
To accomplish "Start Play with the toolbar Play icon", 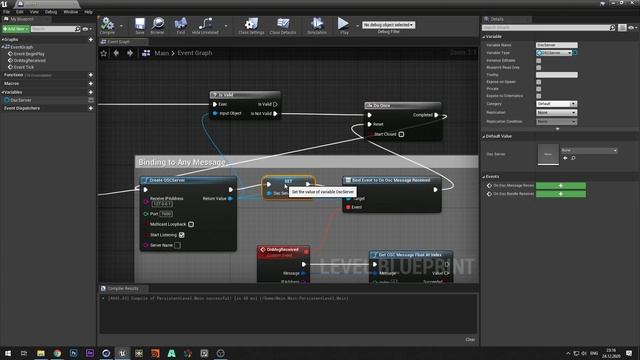I will point(343,24).
